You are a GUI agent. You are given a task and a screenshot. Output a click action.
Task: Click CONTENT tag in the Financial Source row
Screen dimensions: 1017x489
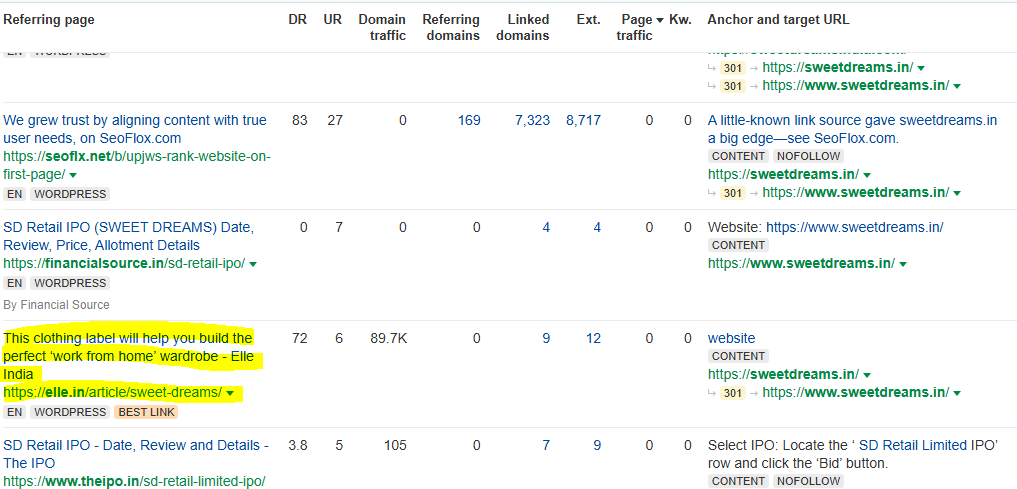738,245
